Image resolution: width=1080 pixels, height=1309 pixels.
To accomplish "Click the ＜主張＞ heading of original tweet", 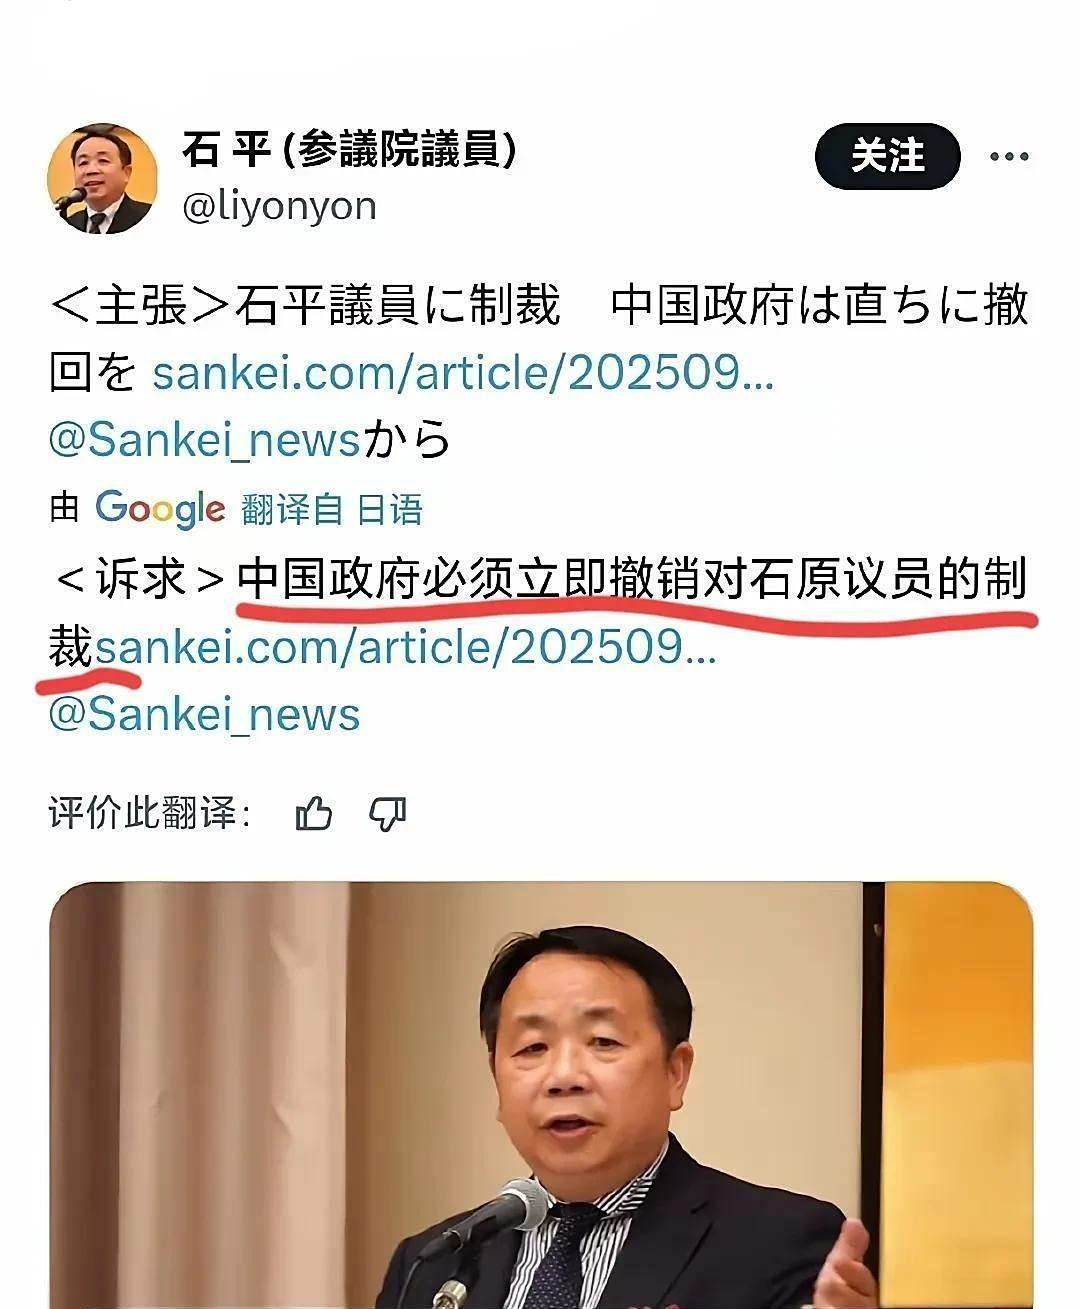I will [140, 305].
